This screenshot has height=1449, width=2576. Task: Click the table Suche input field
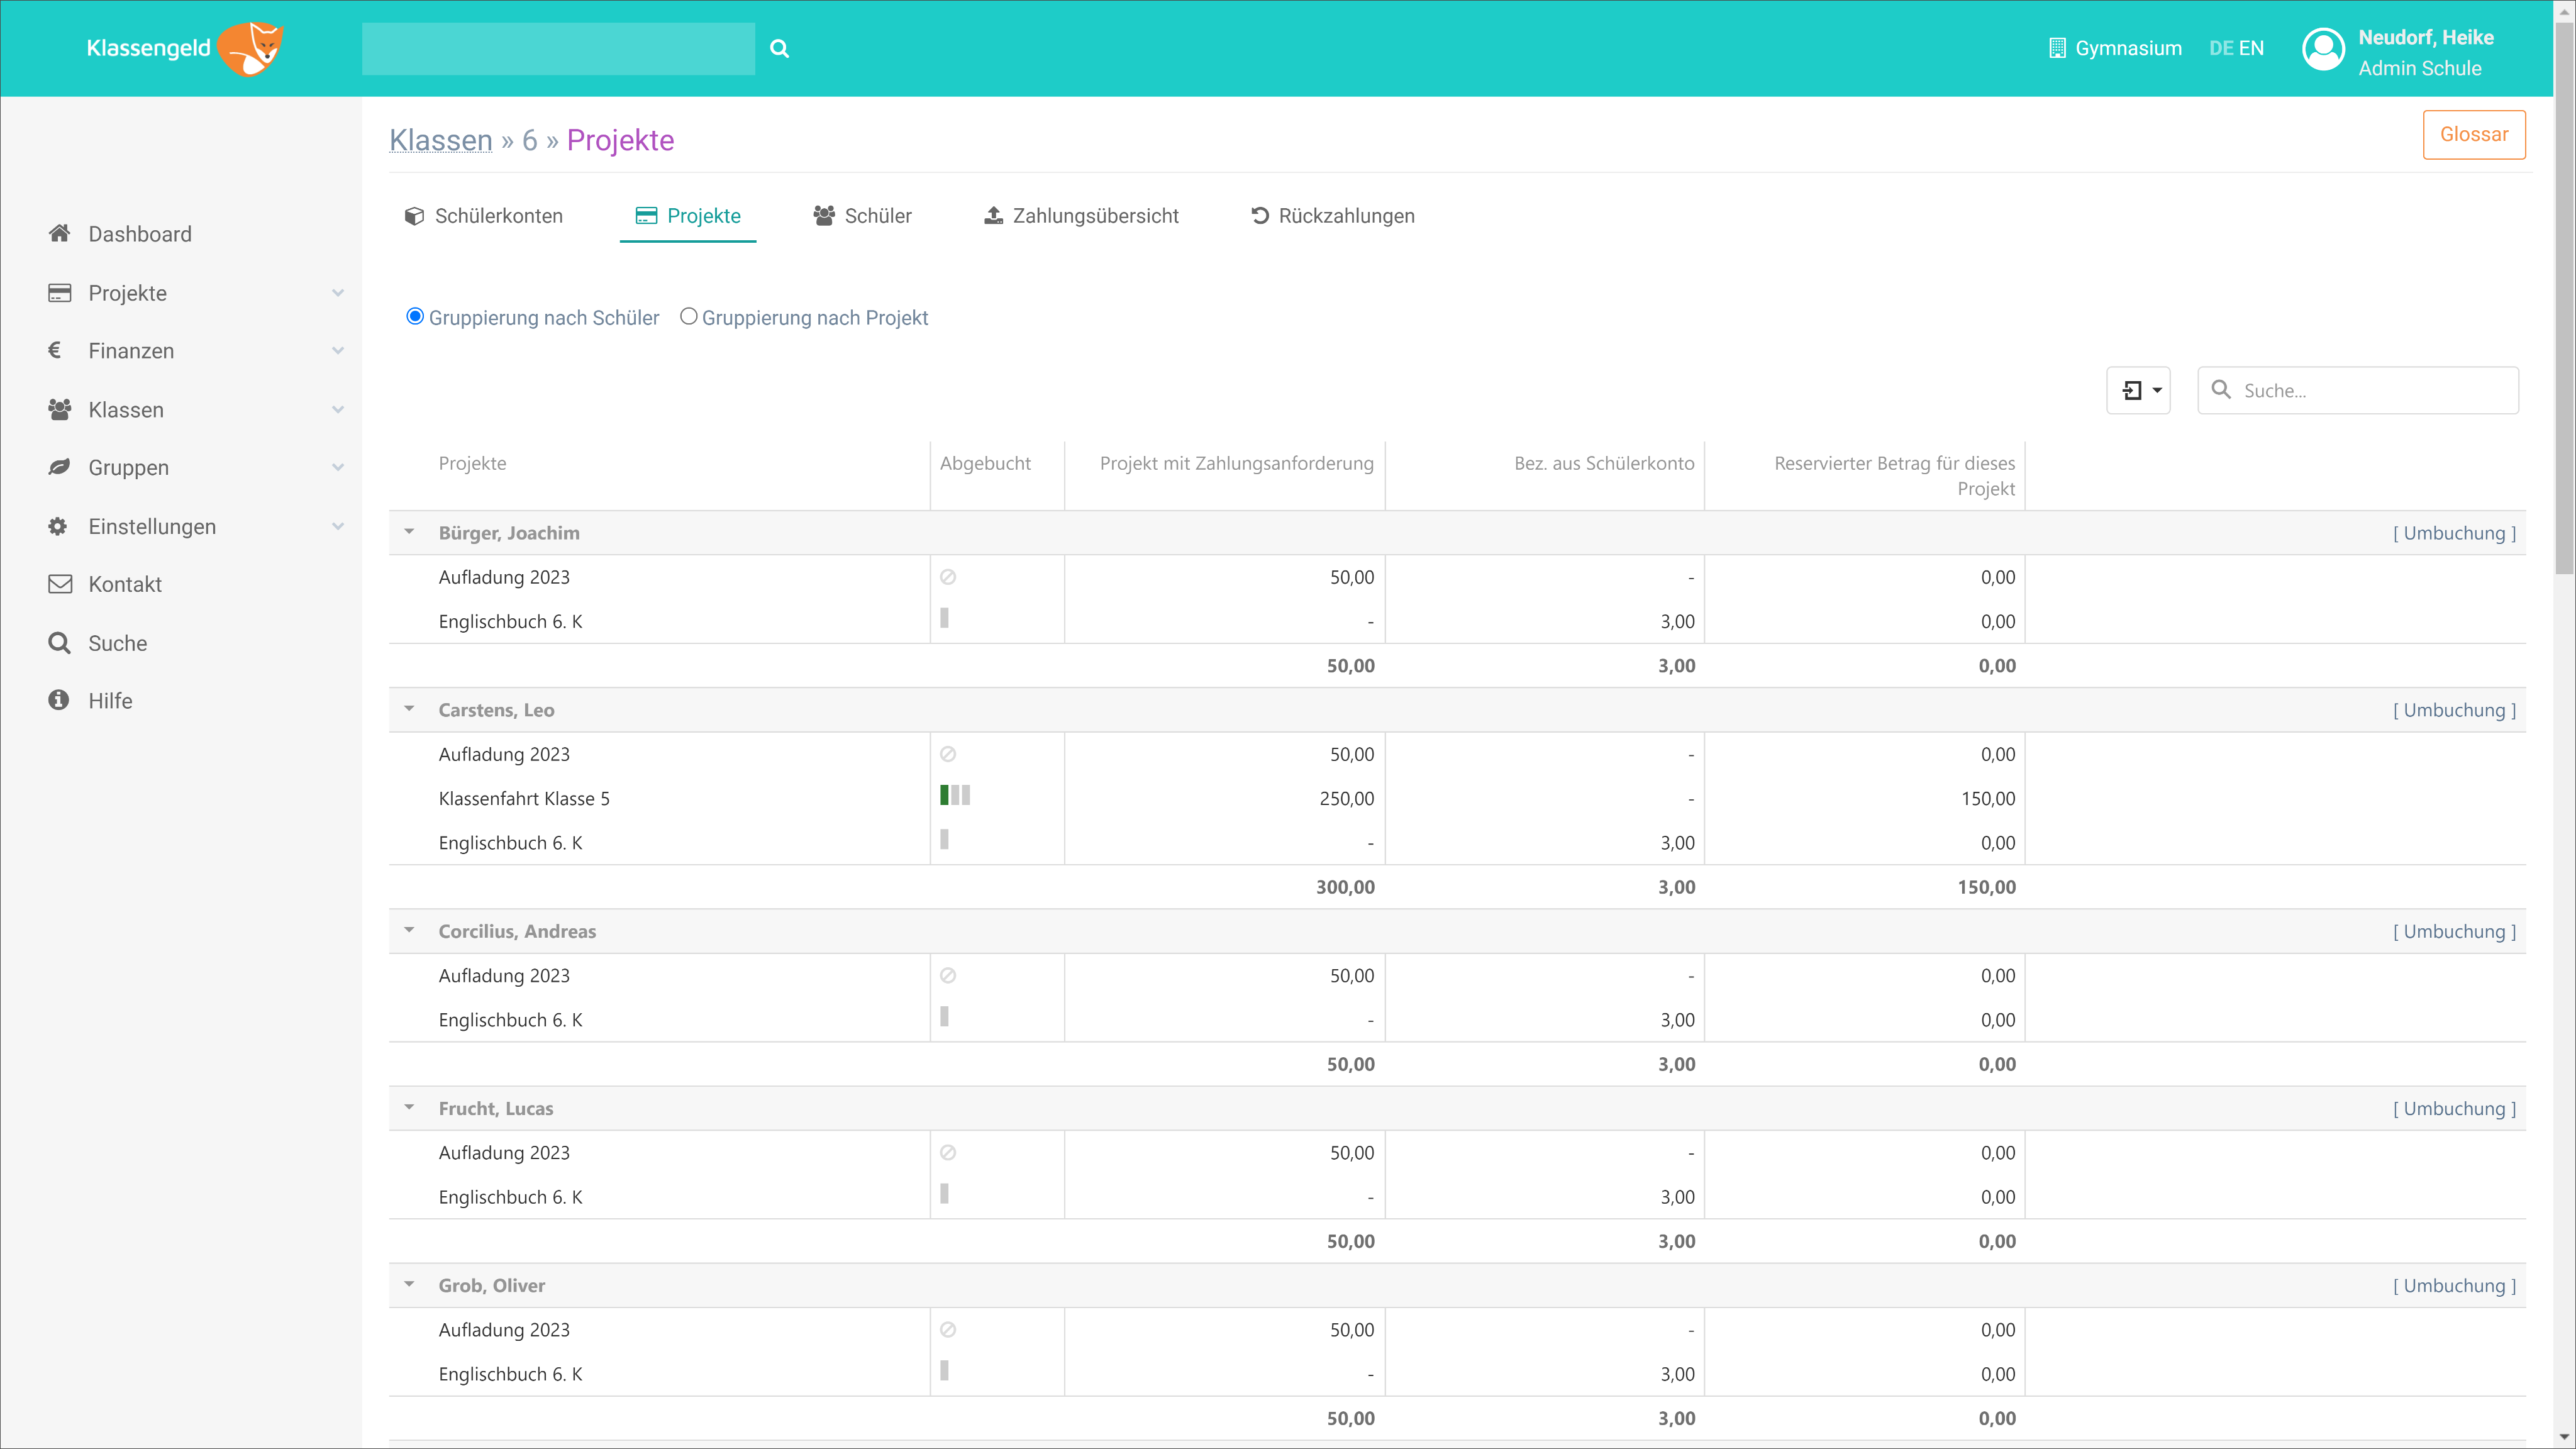2358,390
